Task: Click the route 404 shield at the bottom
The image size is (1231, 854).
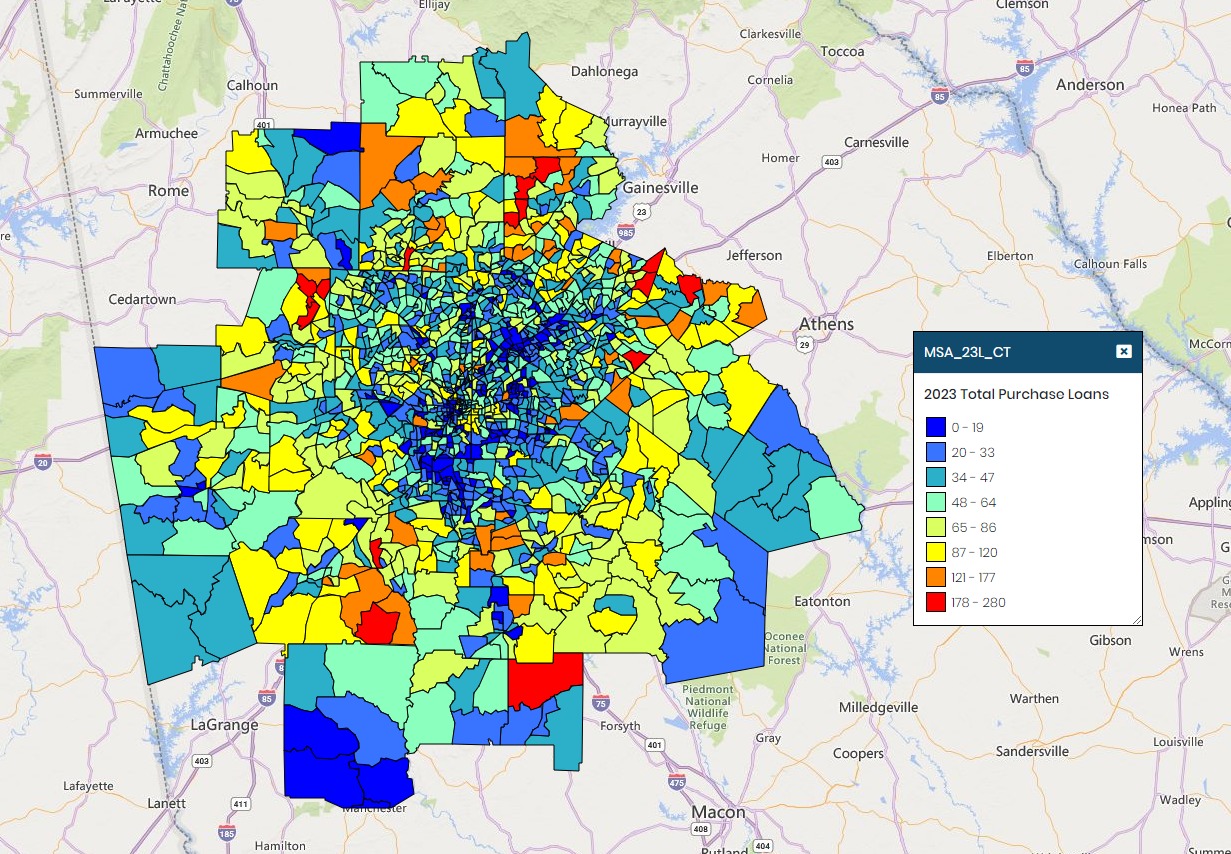Action: click(762, 847)
